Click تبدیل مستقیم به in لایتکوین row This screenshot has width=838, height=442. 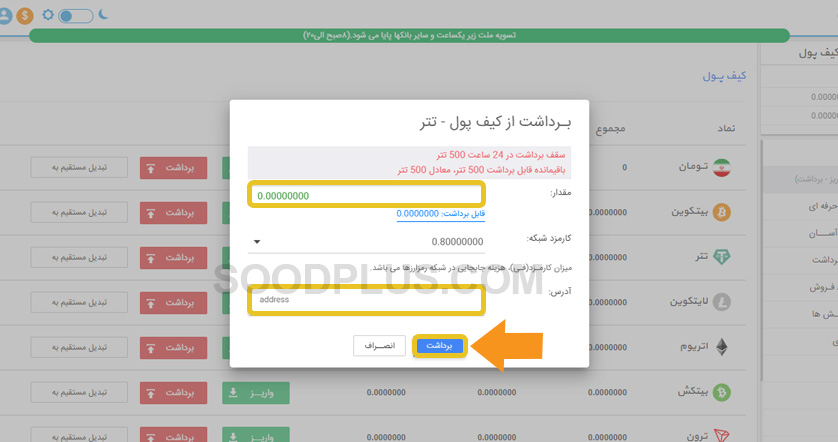[79, 302]
